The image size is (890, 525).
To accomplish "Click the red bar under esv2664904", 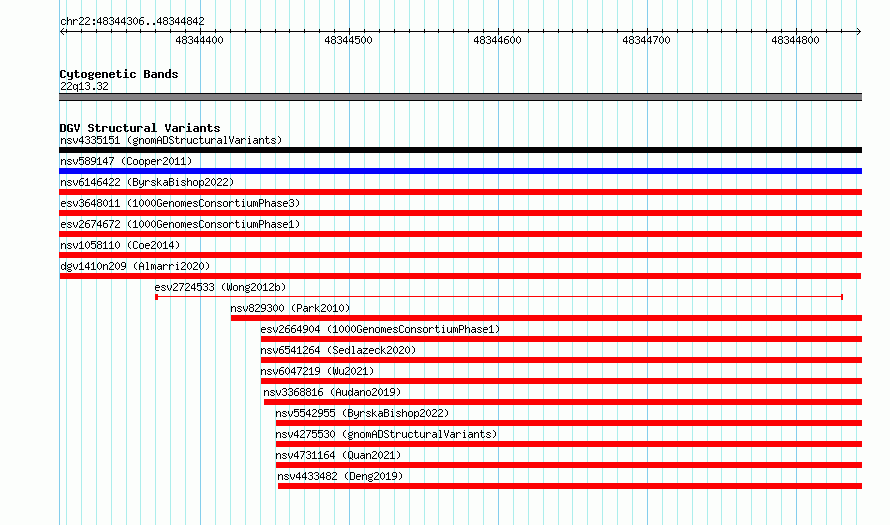I will pos(561,339).
